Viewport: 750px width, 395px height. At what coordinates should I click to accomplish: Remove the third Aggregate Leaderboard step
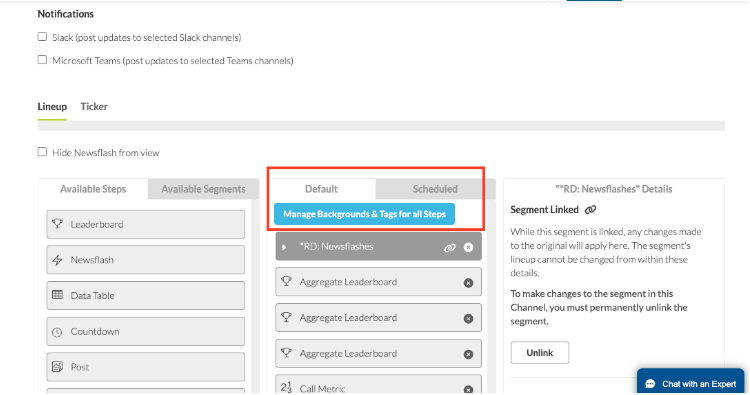pyautogui.click(x=468, y=354)
